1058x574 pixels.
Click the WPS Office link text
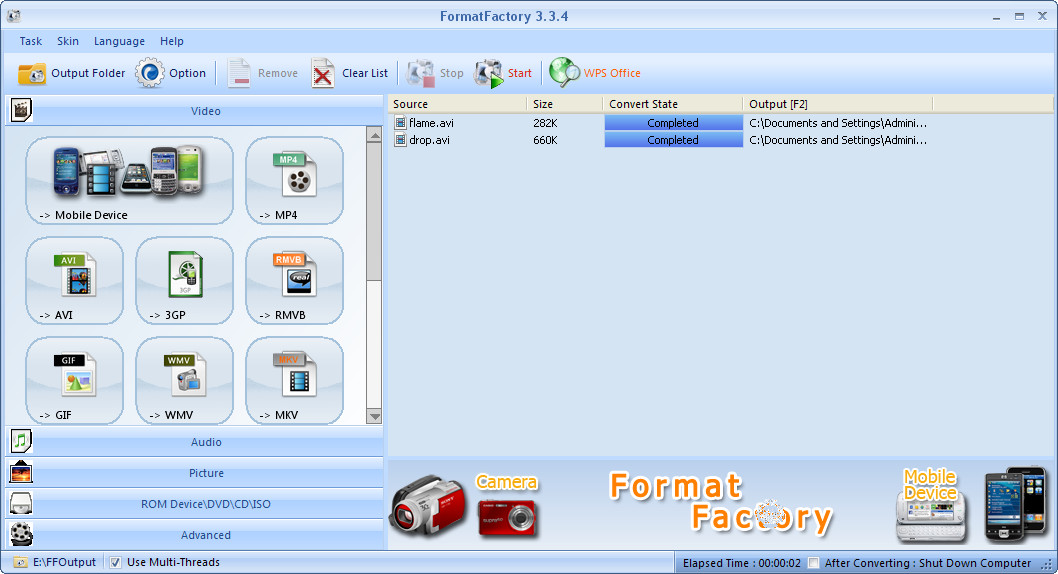(x=612, y=73)
